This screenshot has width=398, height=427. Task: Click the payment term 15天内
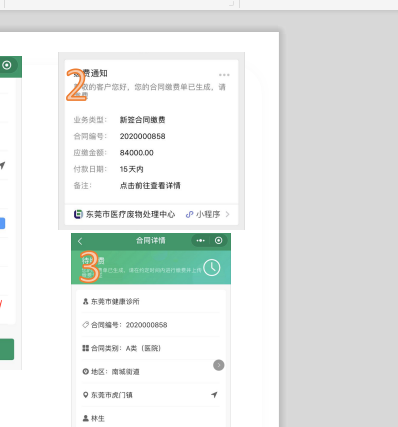131,169
